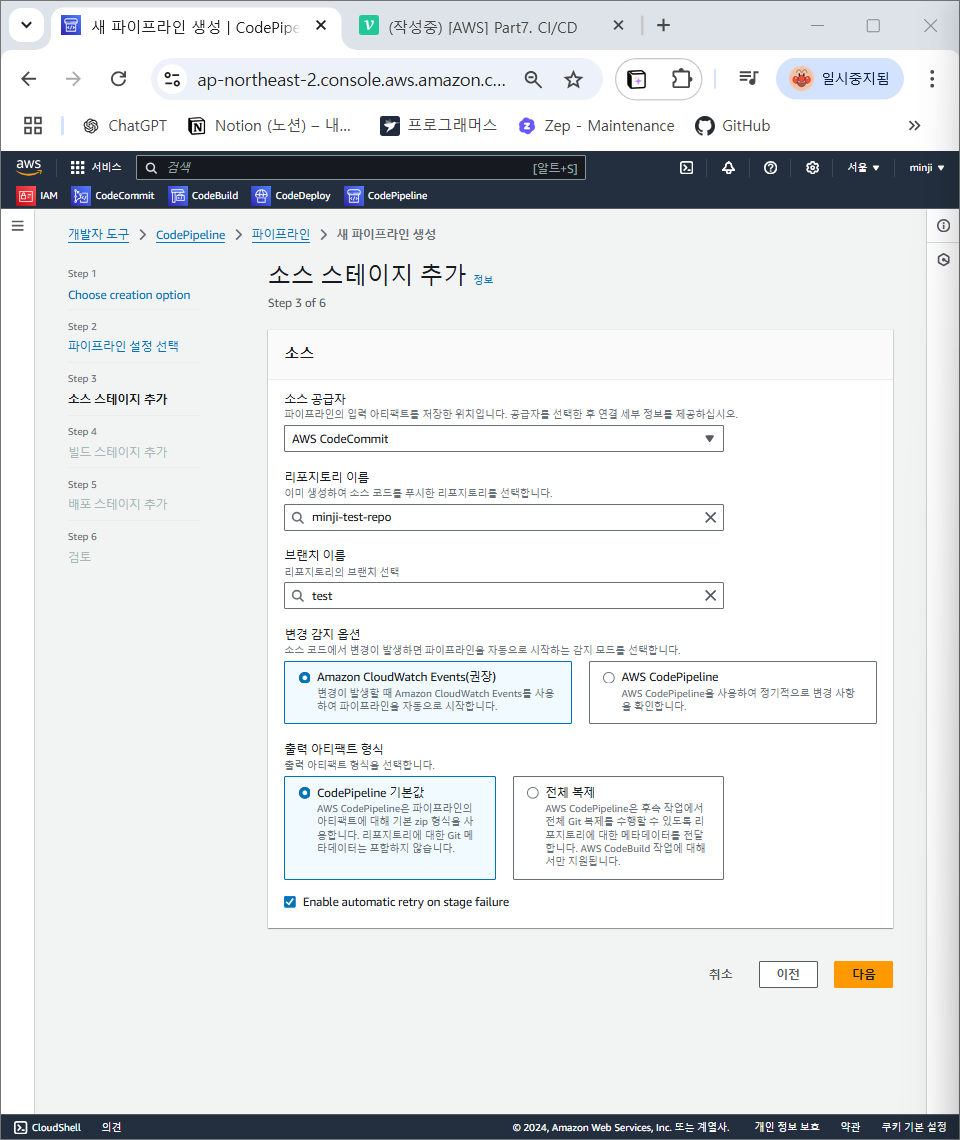Go back in browser history

click(x=29, y=79)
